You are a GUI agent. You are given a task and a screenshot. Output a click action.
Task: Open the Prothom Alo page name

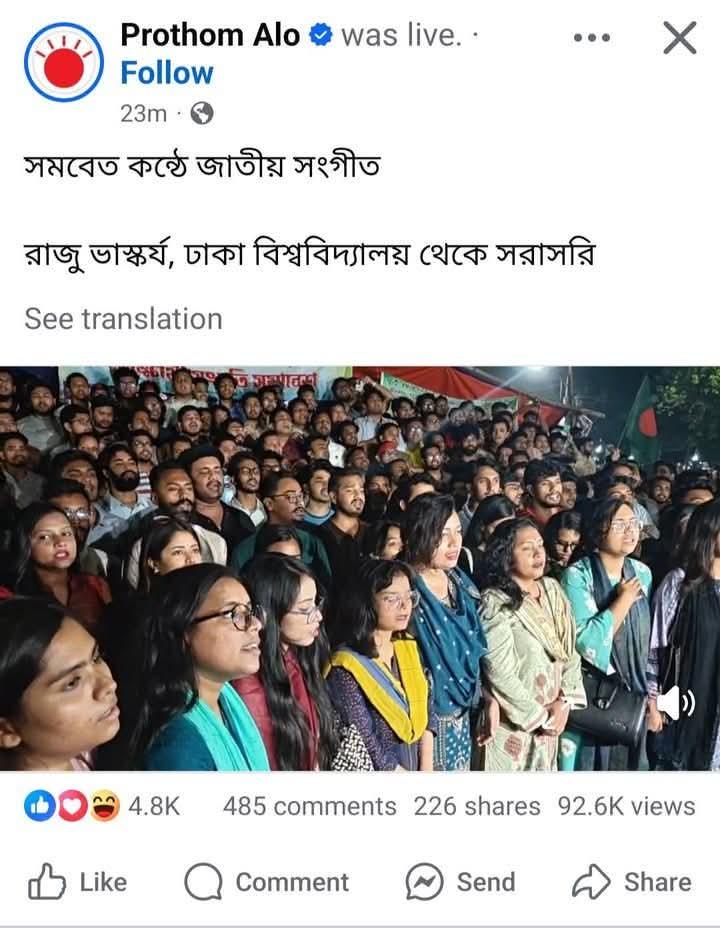210,36
